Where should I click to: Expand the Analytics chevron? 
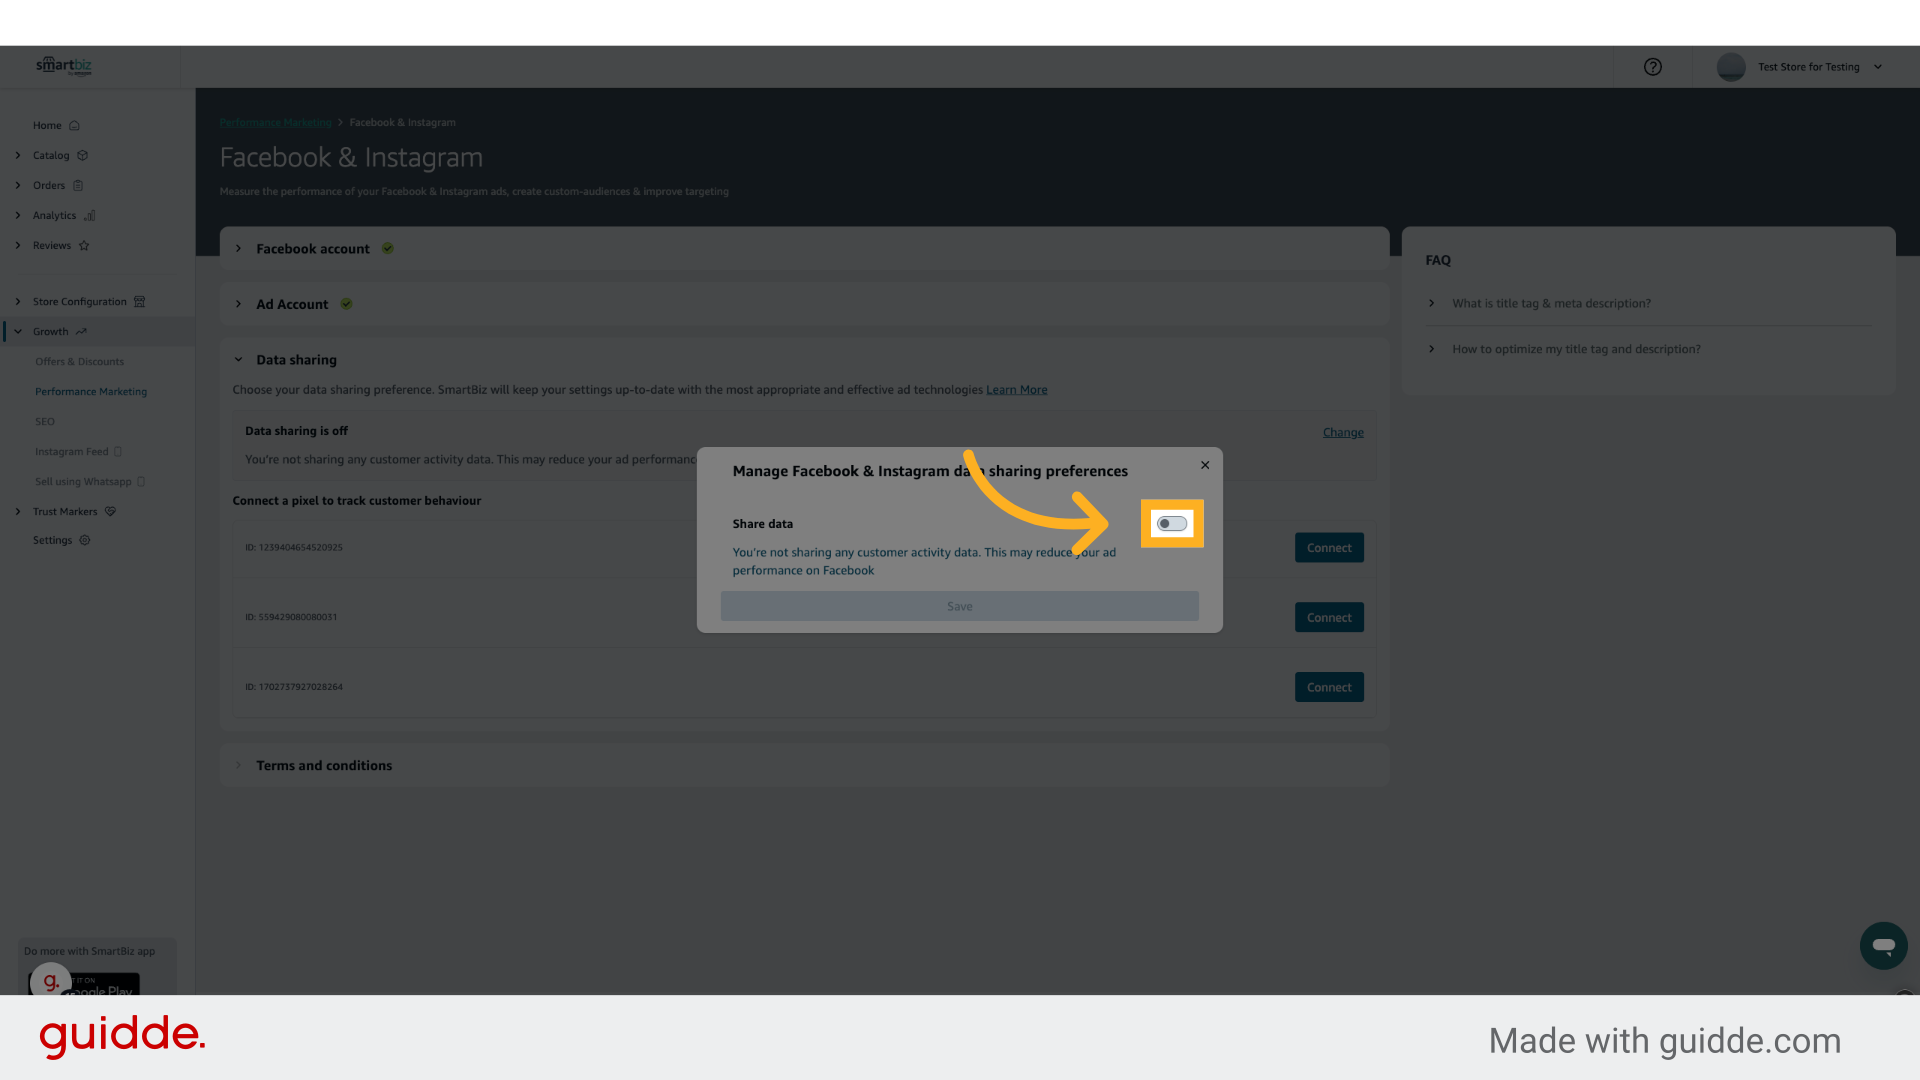point(18,216)
